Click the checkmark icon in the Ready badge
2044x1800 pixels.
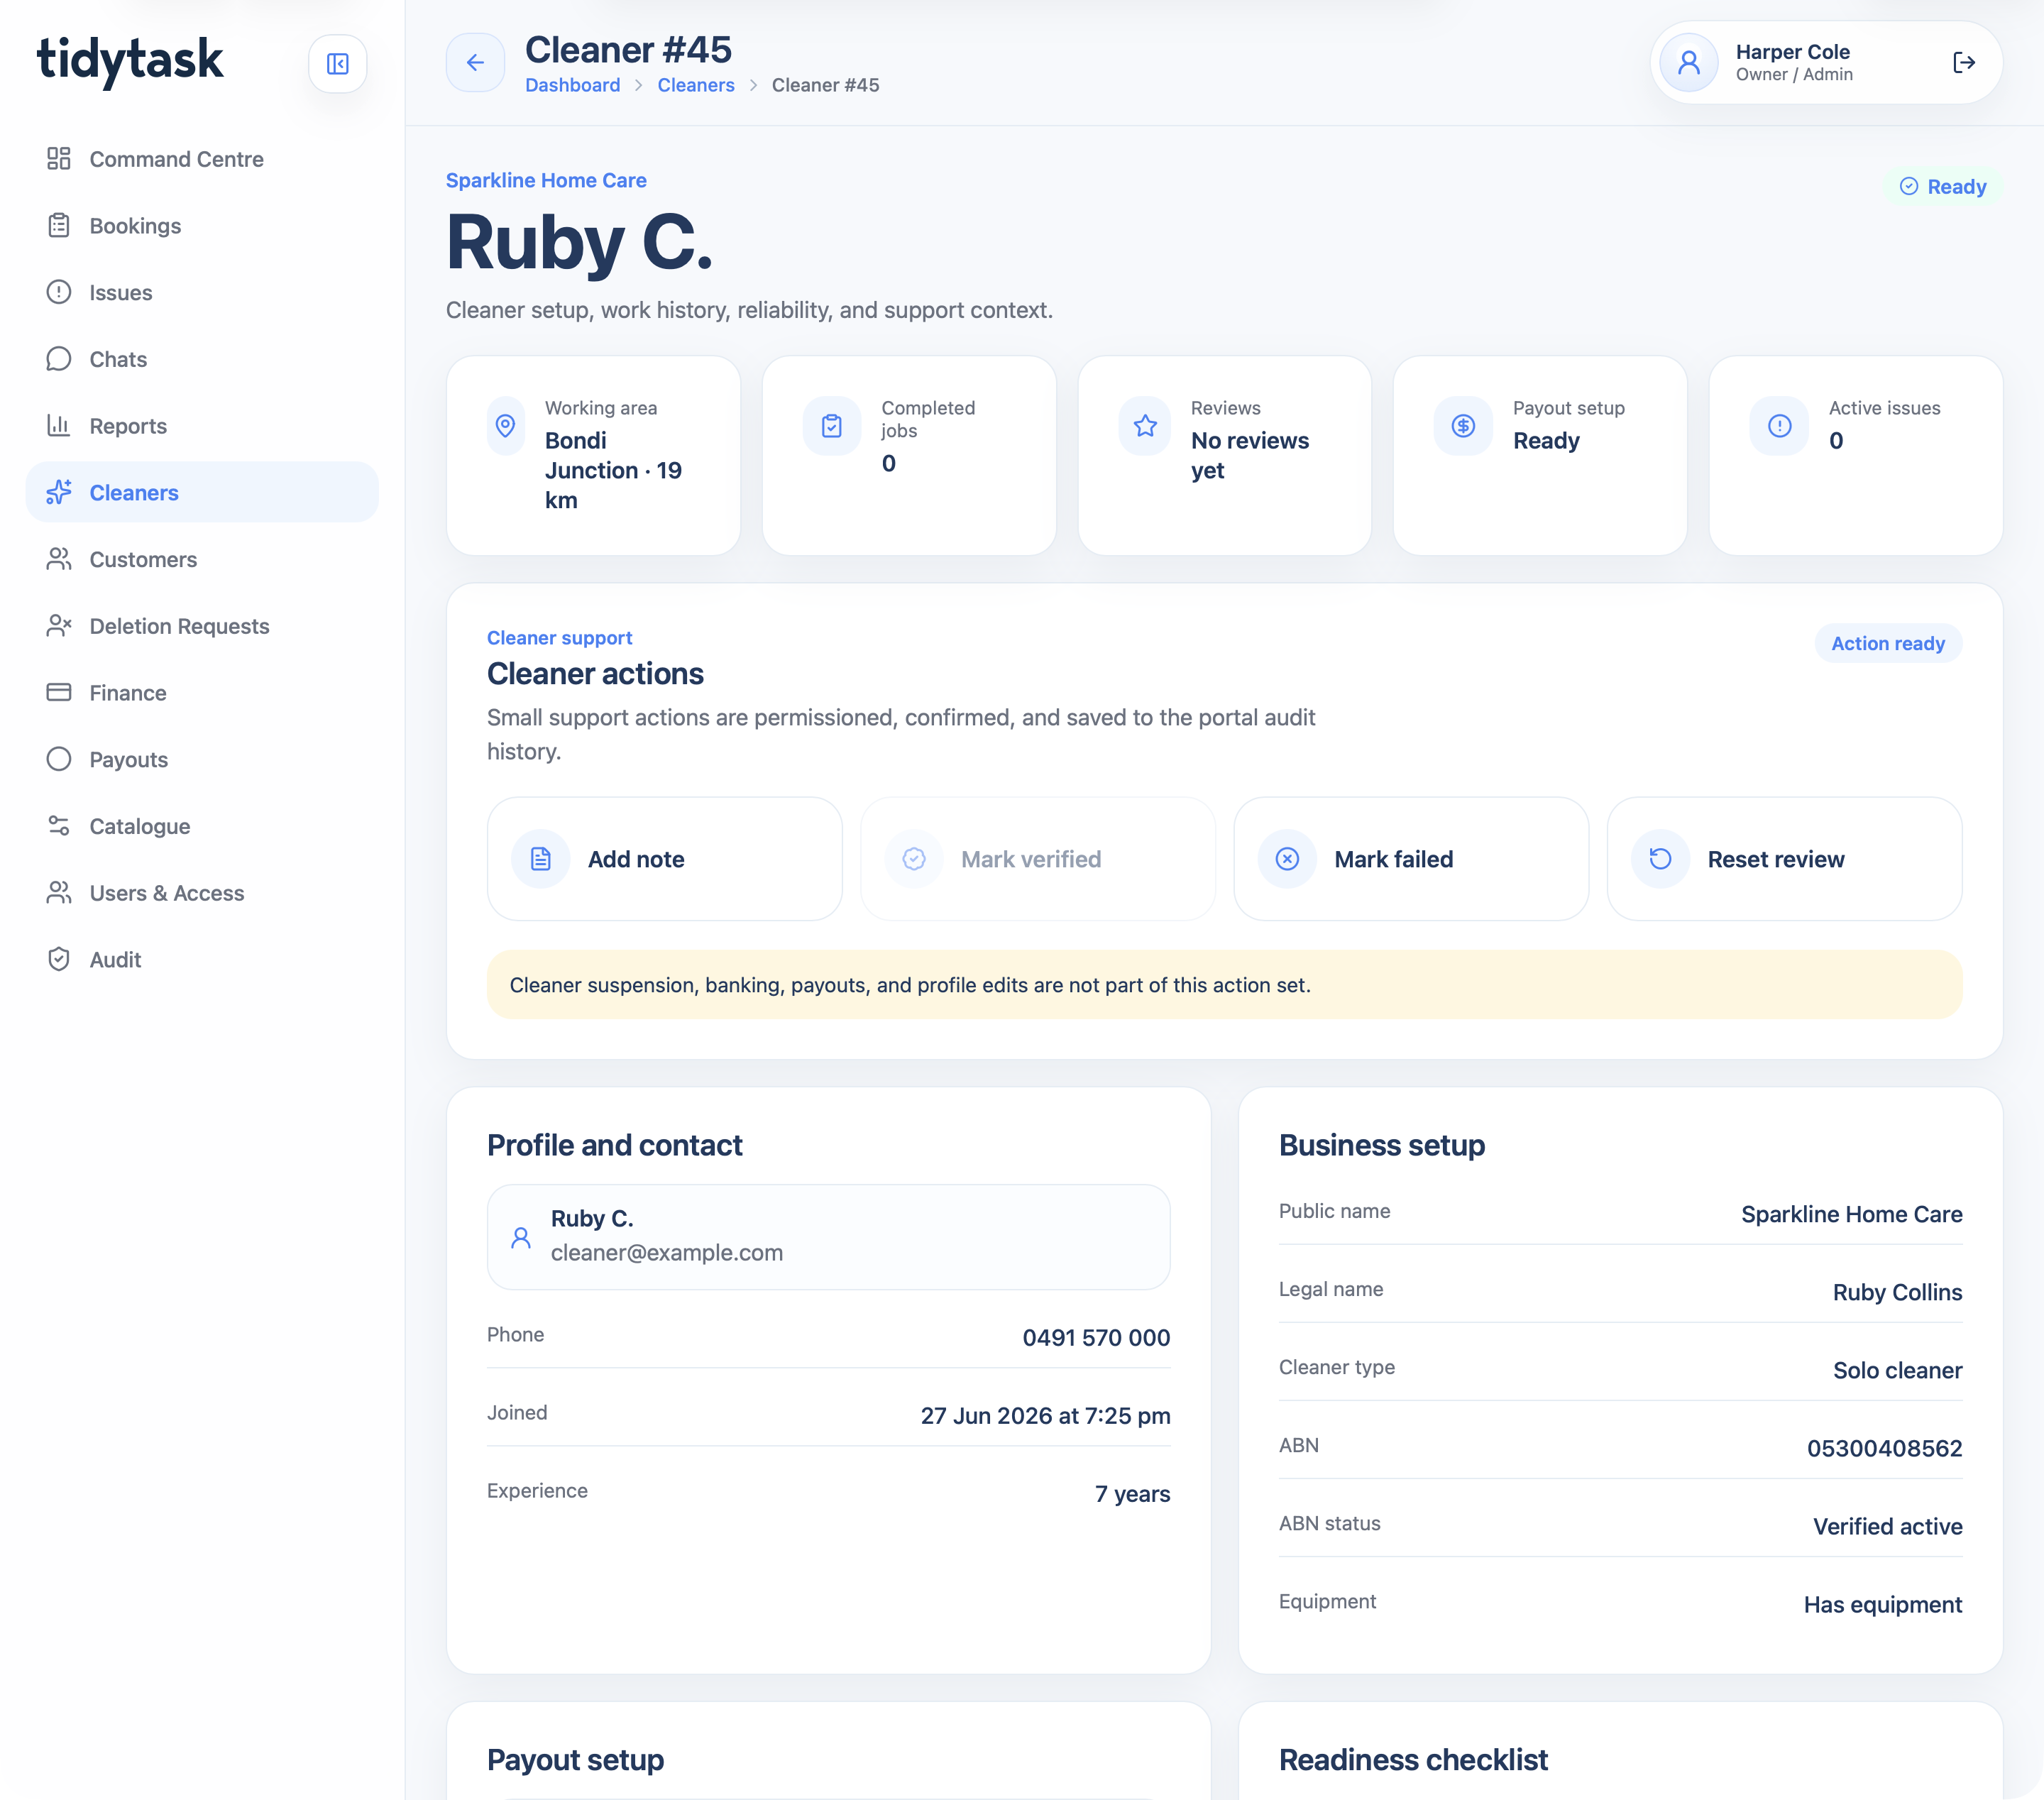point(1909,186)
